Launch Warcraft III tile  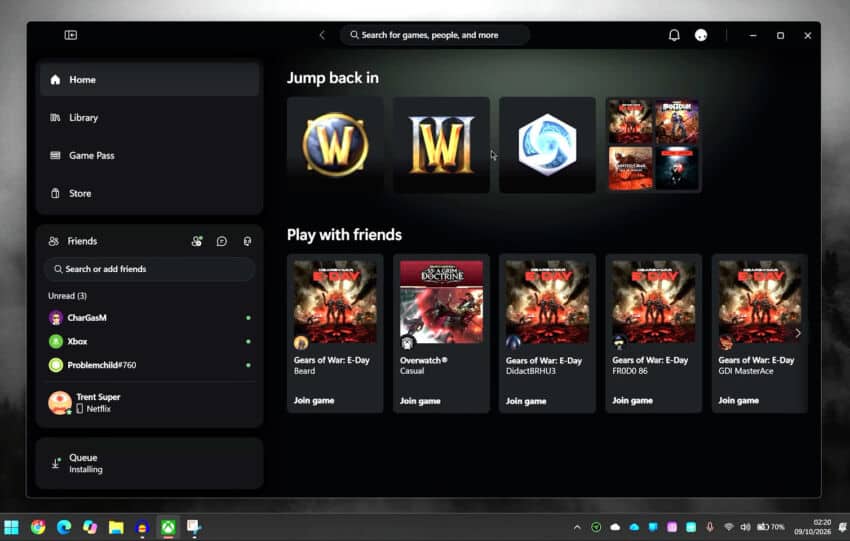coord(441,145)
